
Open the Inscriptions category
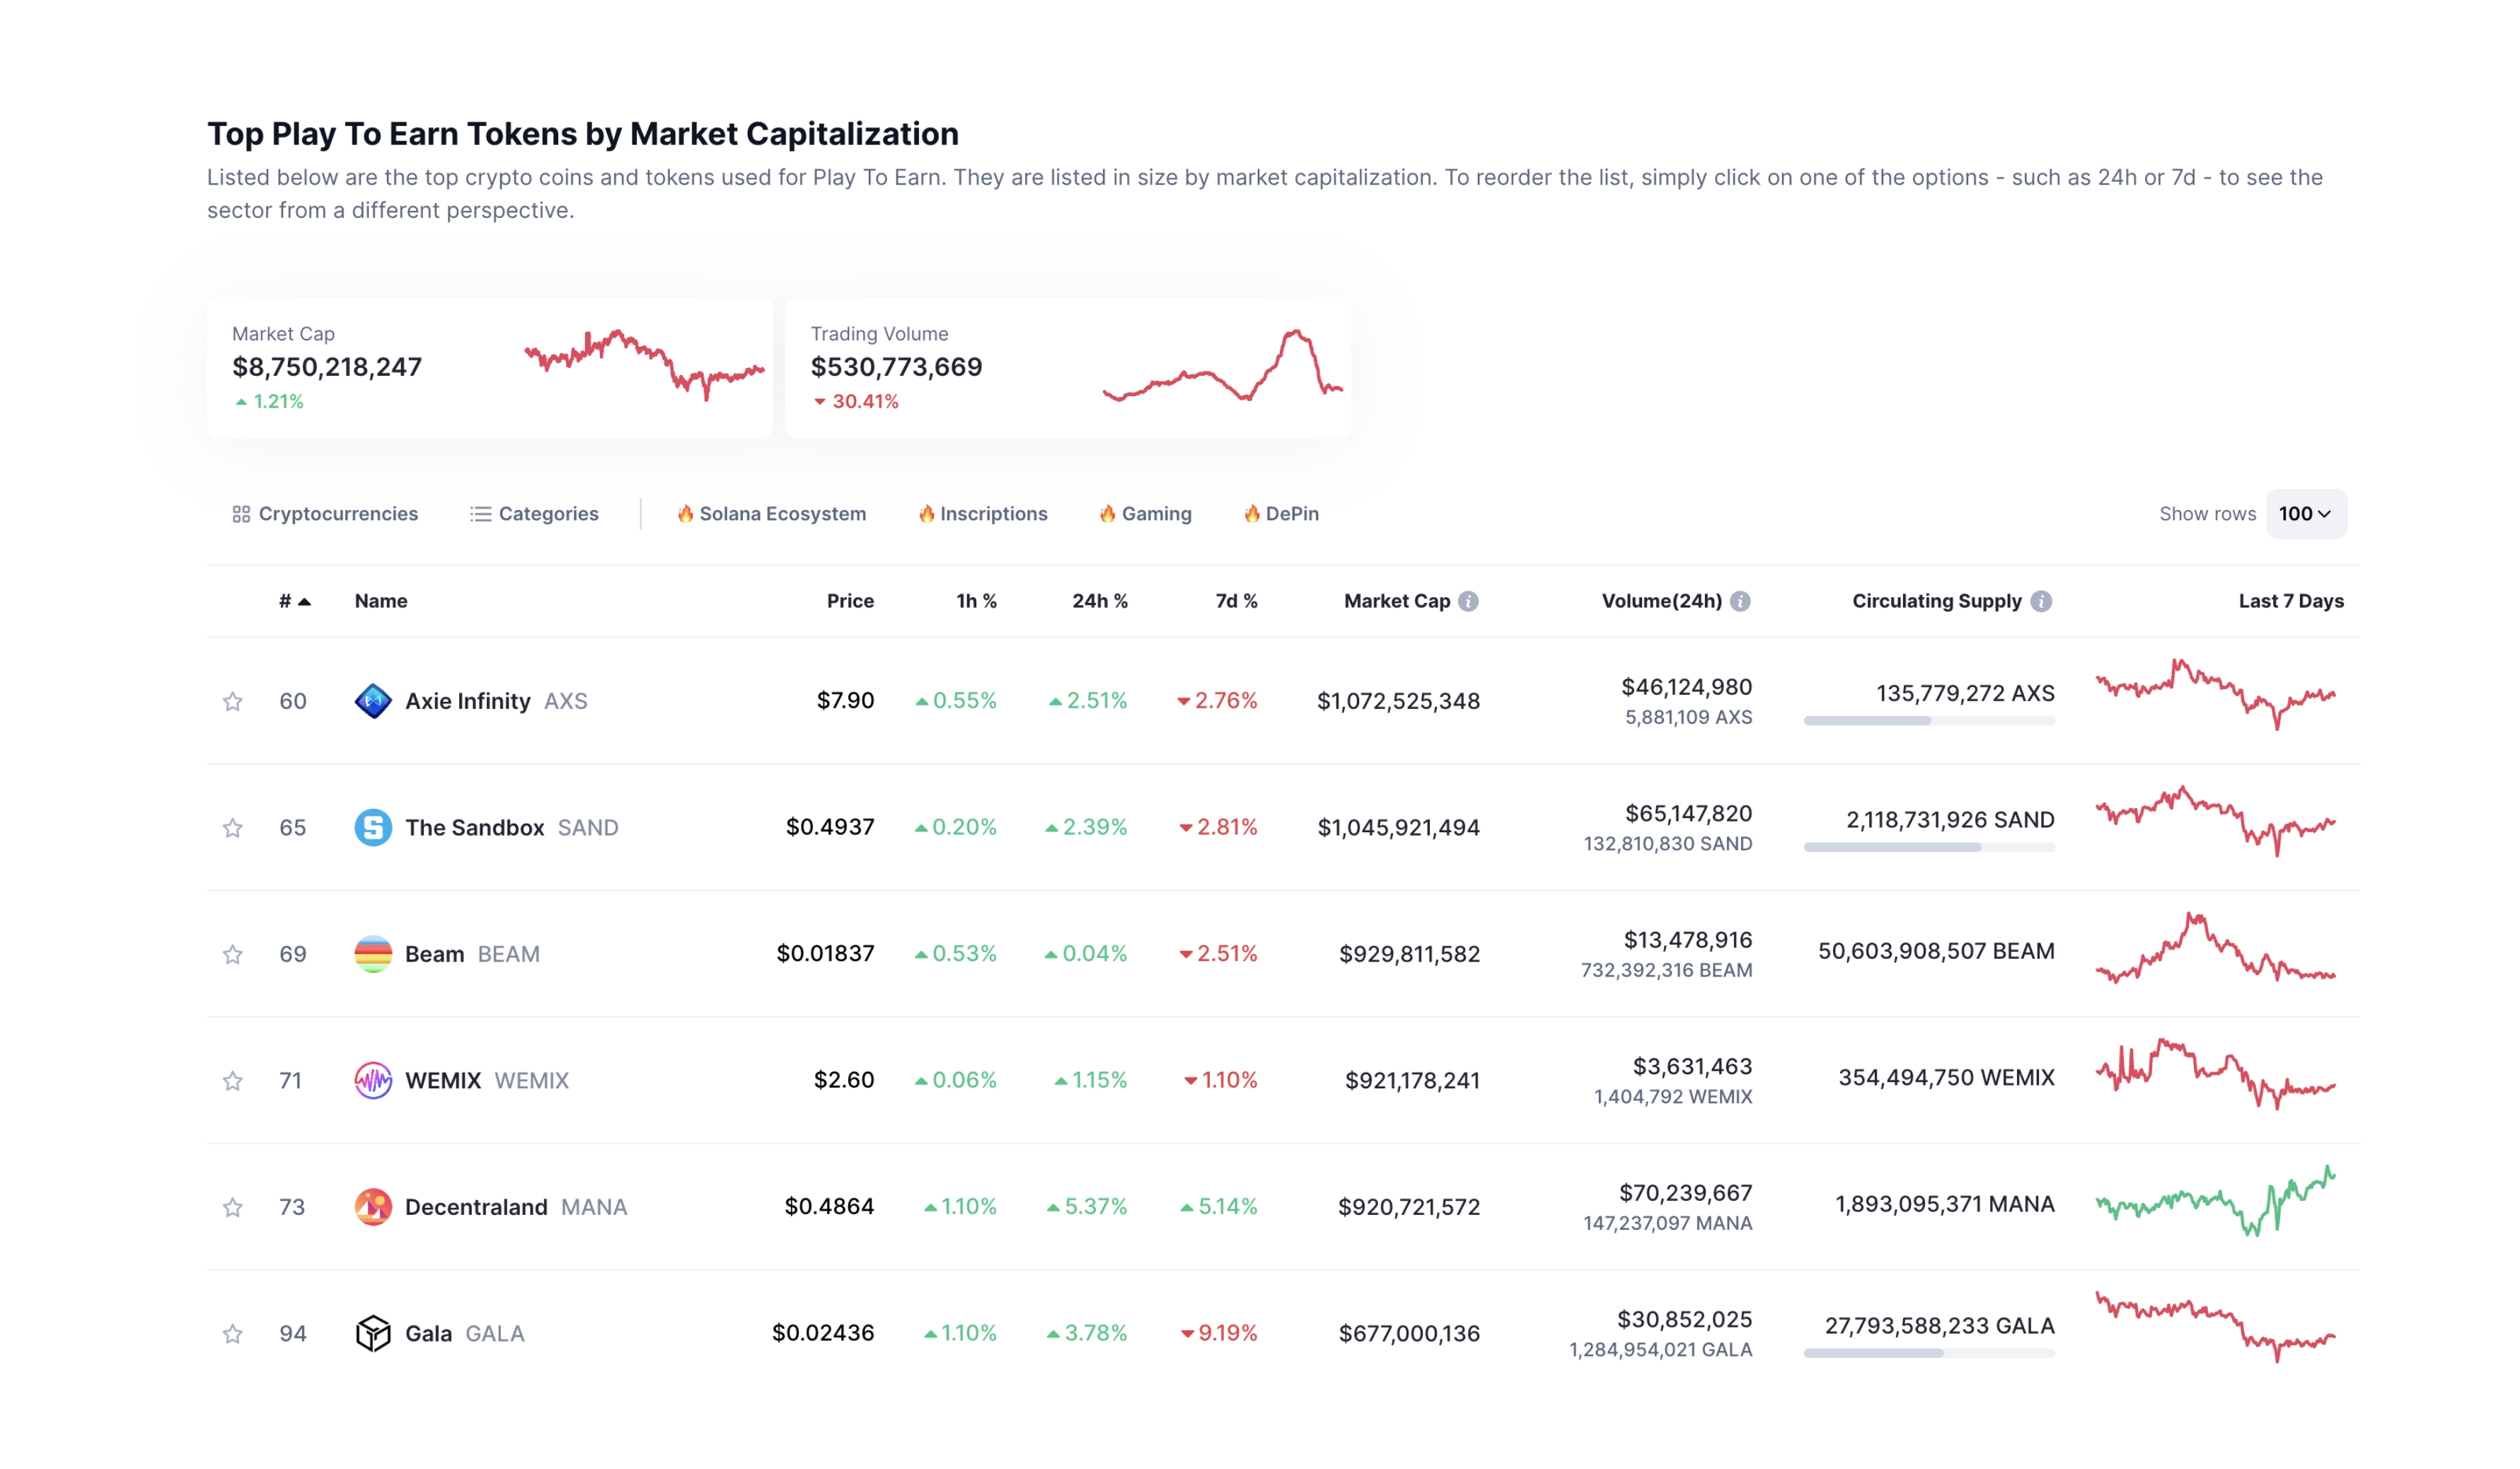click(983, 514)
